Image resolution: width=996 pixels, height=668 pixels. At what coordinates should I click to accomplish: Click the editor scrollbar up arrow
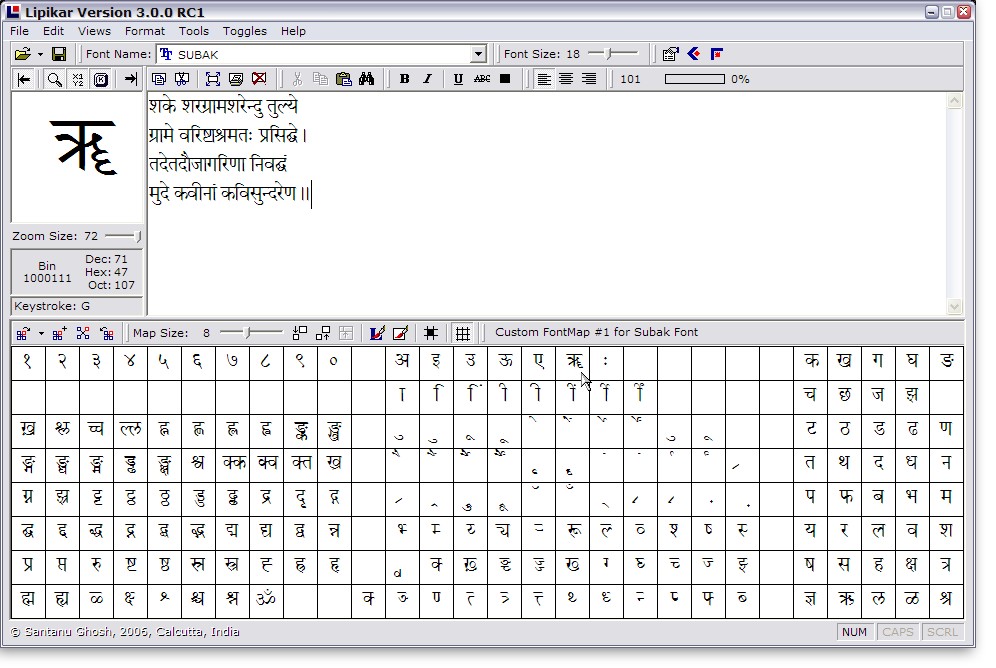pyautogui.click(x=954, y=101)
